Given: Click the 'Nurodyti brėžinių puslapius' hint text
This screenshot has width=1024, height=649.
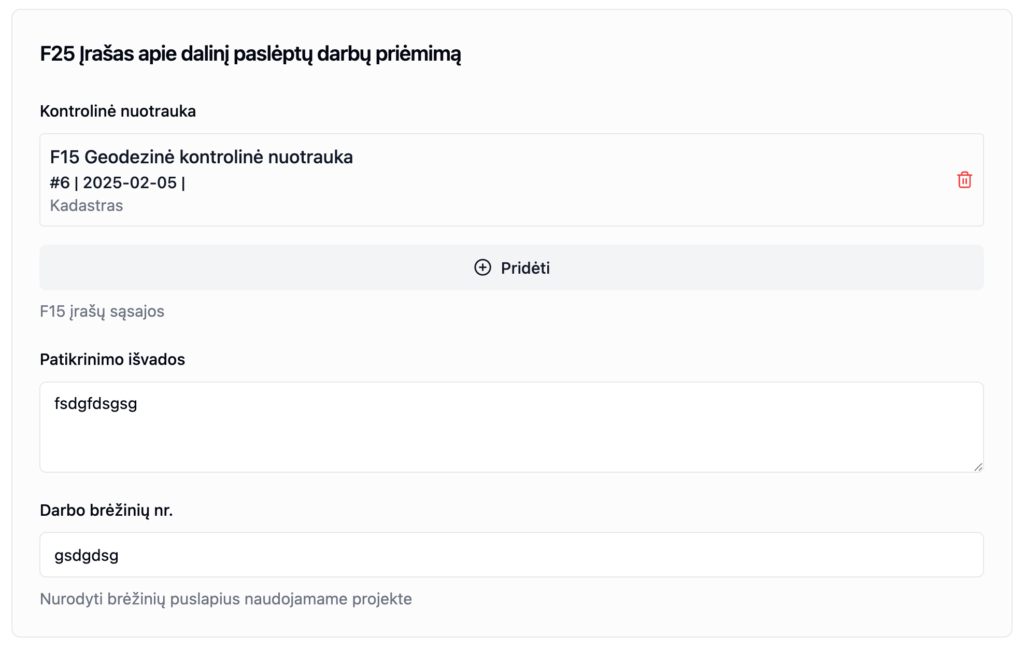Looking at the screenshot, I should click(x=225, y=599).
